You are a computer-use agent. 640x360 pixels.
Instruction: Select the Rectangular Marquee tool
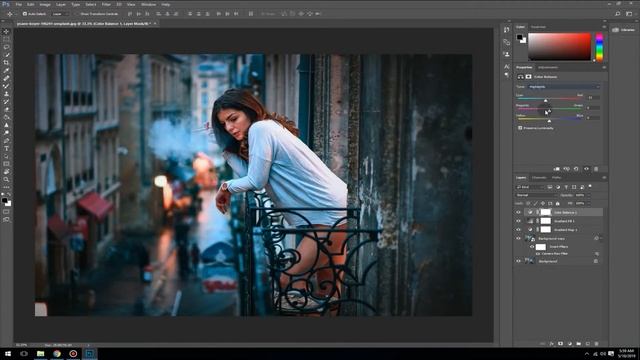(6, 39)
